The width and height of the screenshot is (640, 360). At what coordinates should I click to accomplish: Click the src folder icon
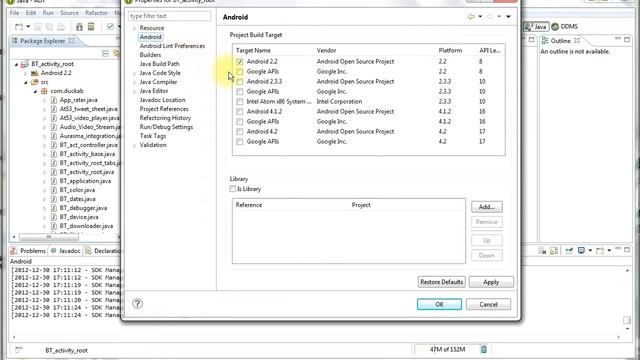[x=35, y=82]
